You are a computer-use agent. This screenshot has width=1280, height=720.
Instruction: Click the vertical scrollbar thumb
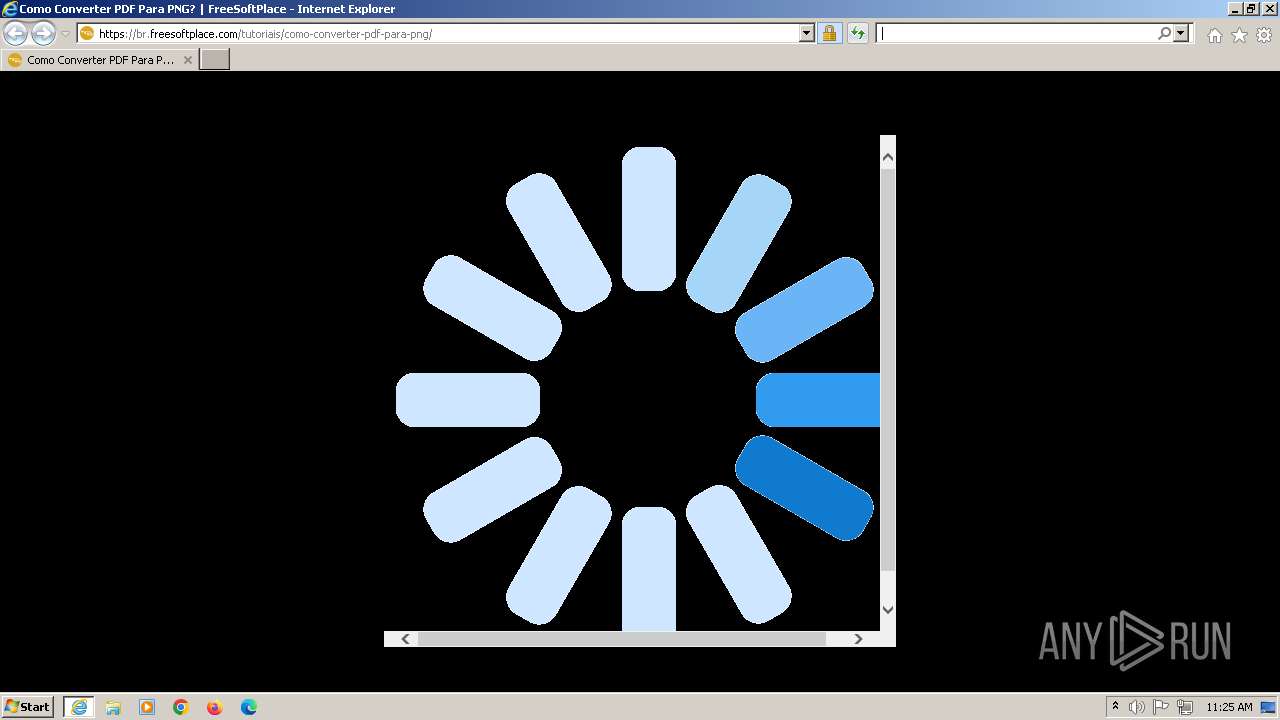[x=887, y=370]
